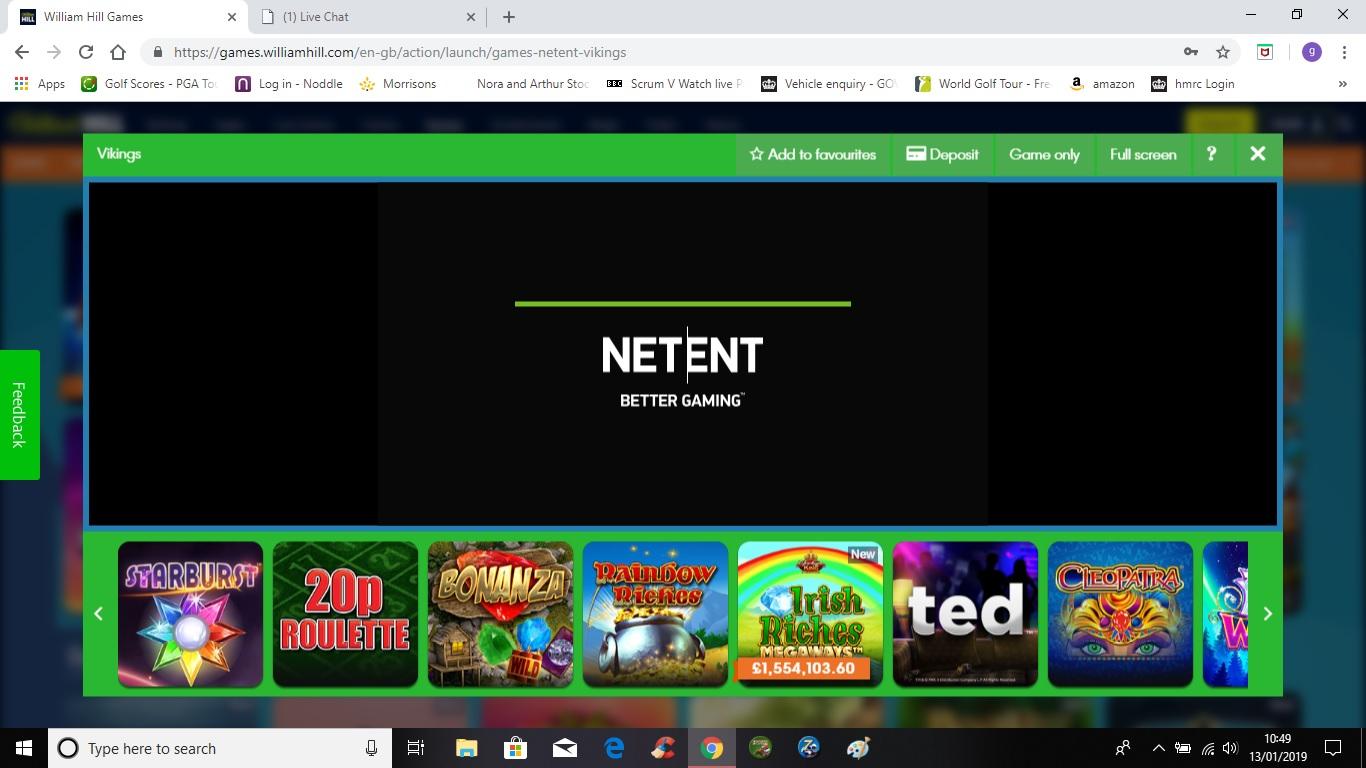Open Google Chrome from the taskbar
Viewport: 1366px width, 768px height.
[x=711, y=748]
